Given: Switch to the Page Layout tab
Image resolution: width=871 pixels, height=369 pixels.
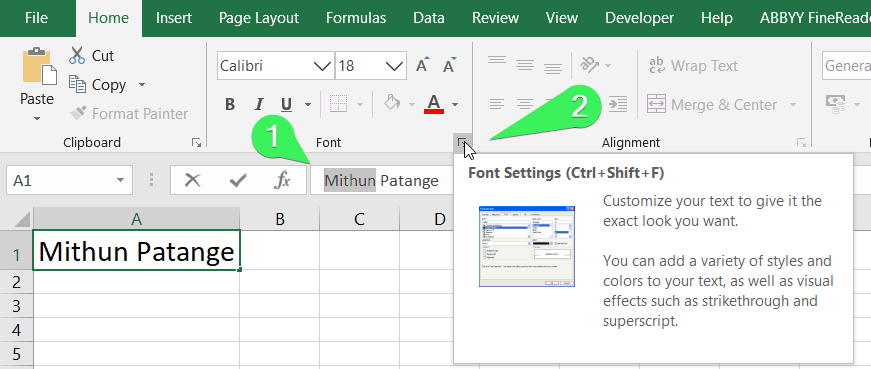Looking at the screenshot, I should click(x=259, y=18).
